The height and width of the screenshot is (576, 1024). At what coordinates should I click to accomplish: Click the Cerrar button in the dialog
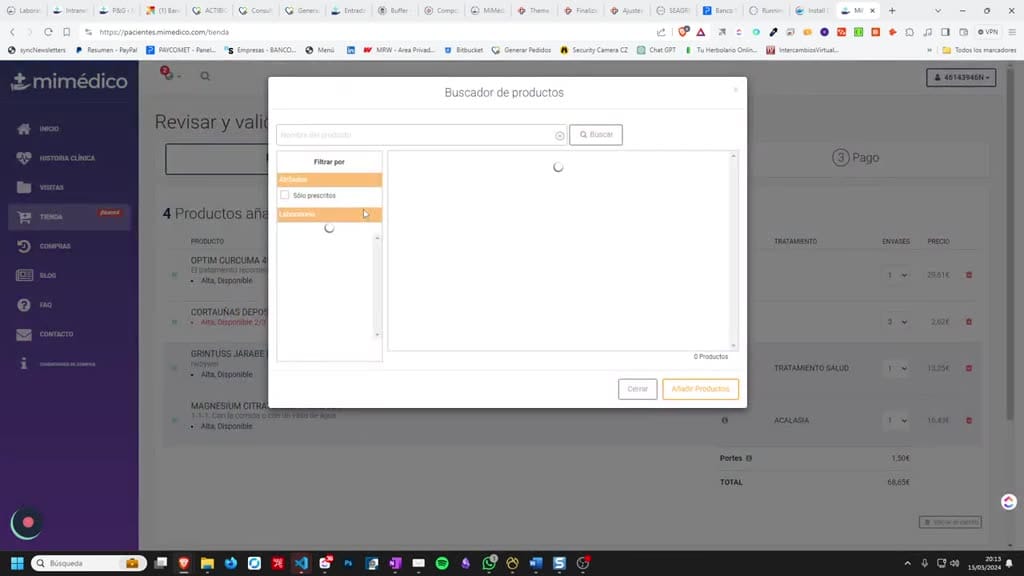pos(637,389)
